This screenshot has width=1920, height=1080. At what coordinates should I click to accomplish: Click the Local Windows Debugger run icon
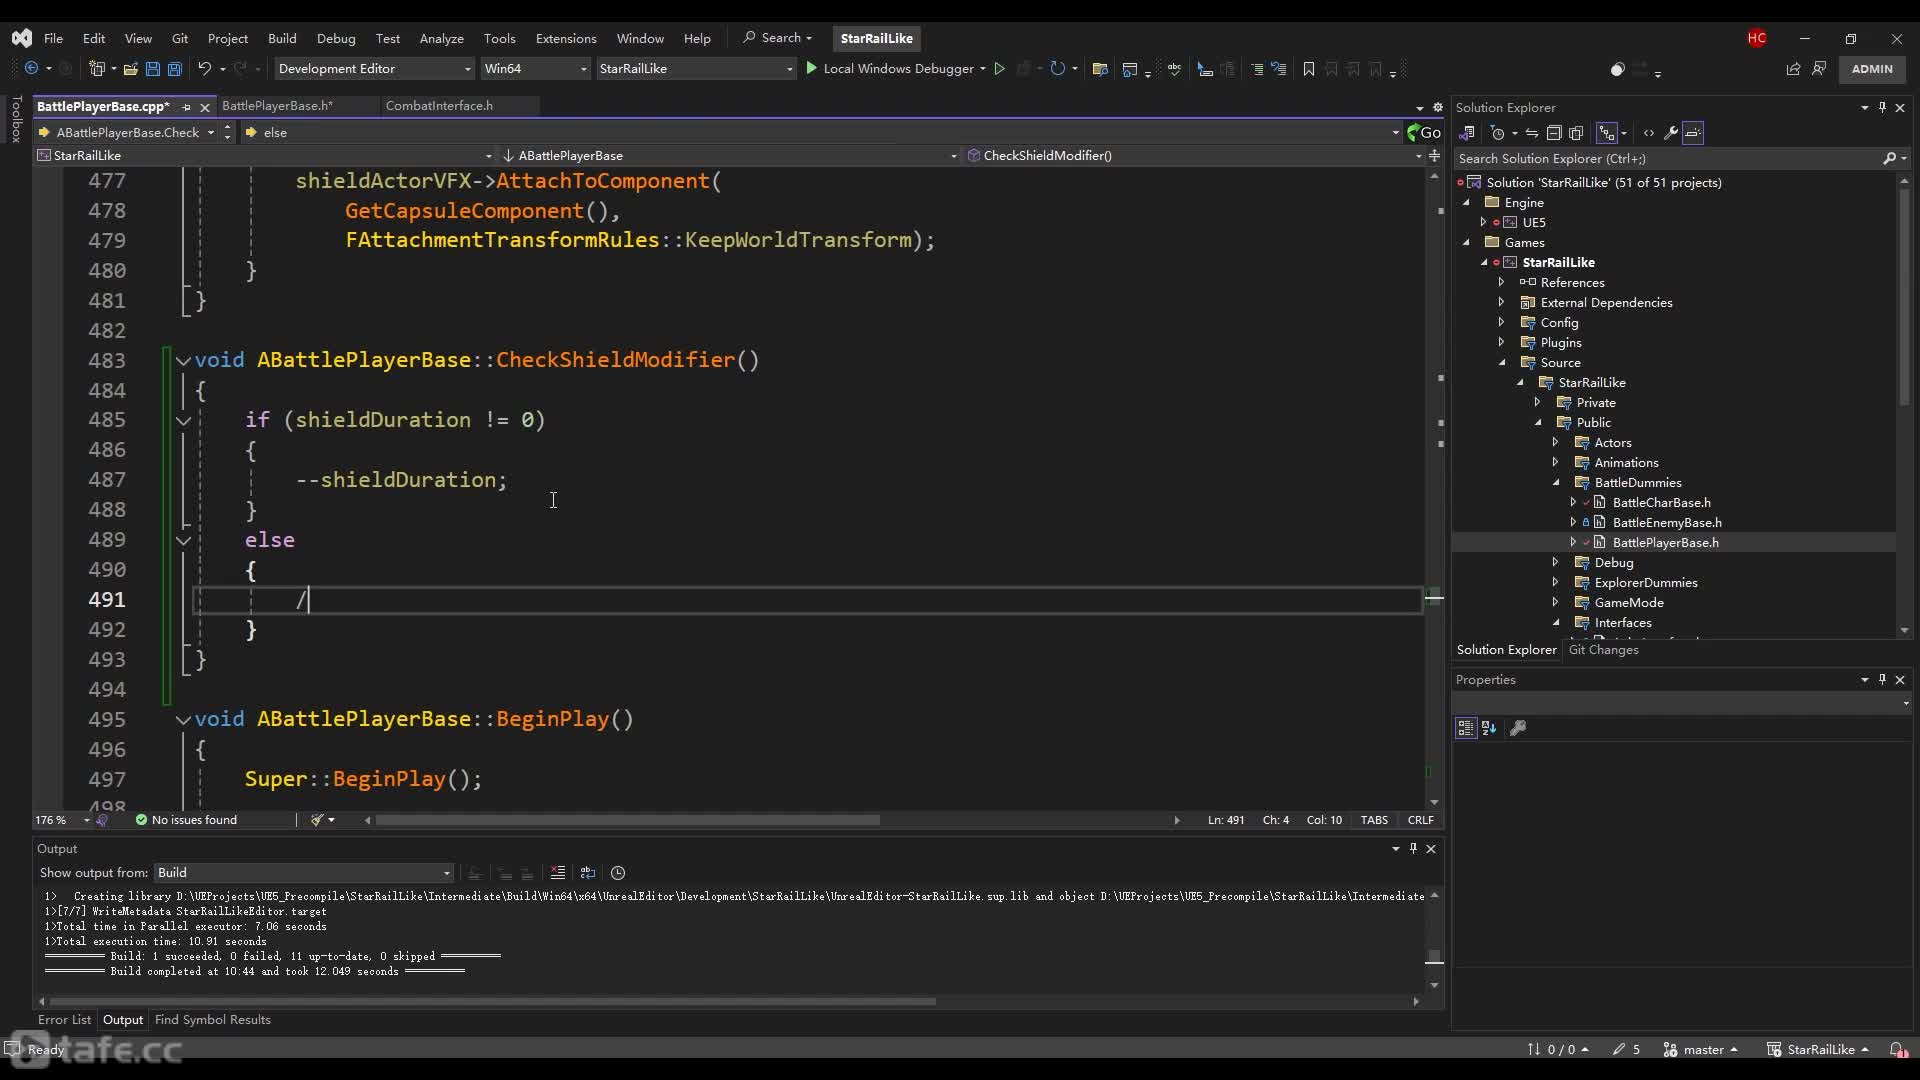811,69
